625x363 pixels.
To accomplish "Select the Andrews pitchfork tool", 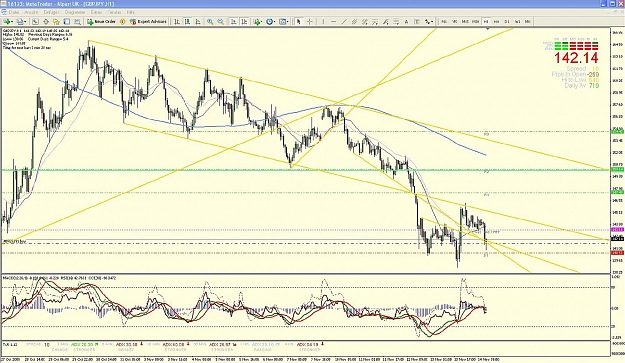I will click(x=385, y=22).
